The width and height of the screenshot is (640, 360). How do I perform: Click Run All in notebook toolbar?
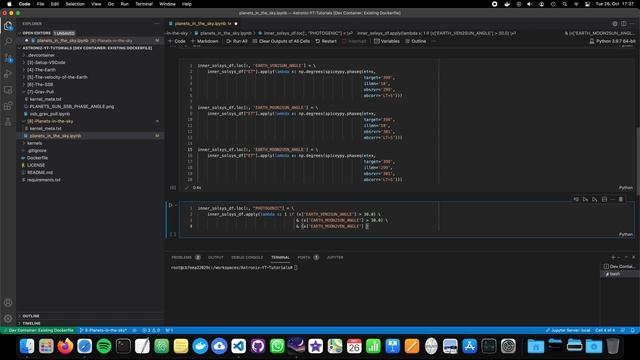pos(237,41)
